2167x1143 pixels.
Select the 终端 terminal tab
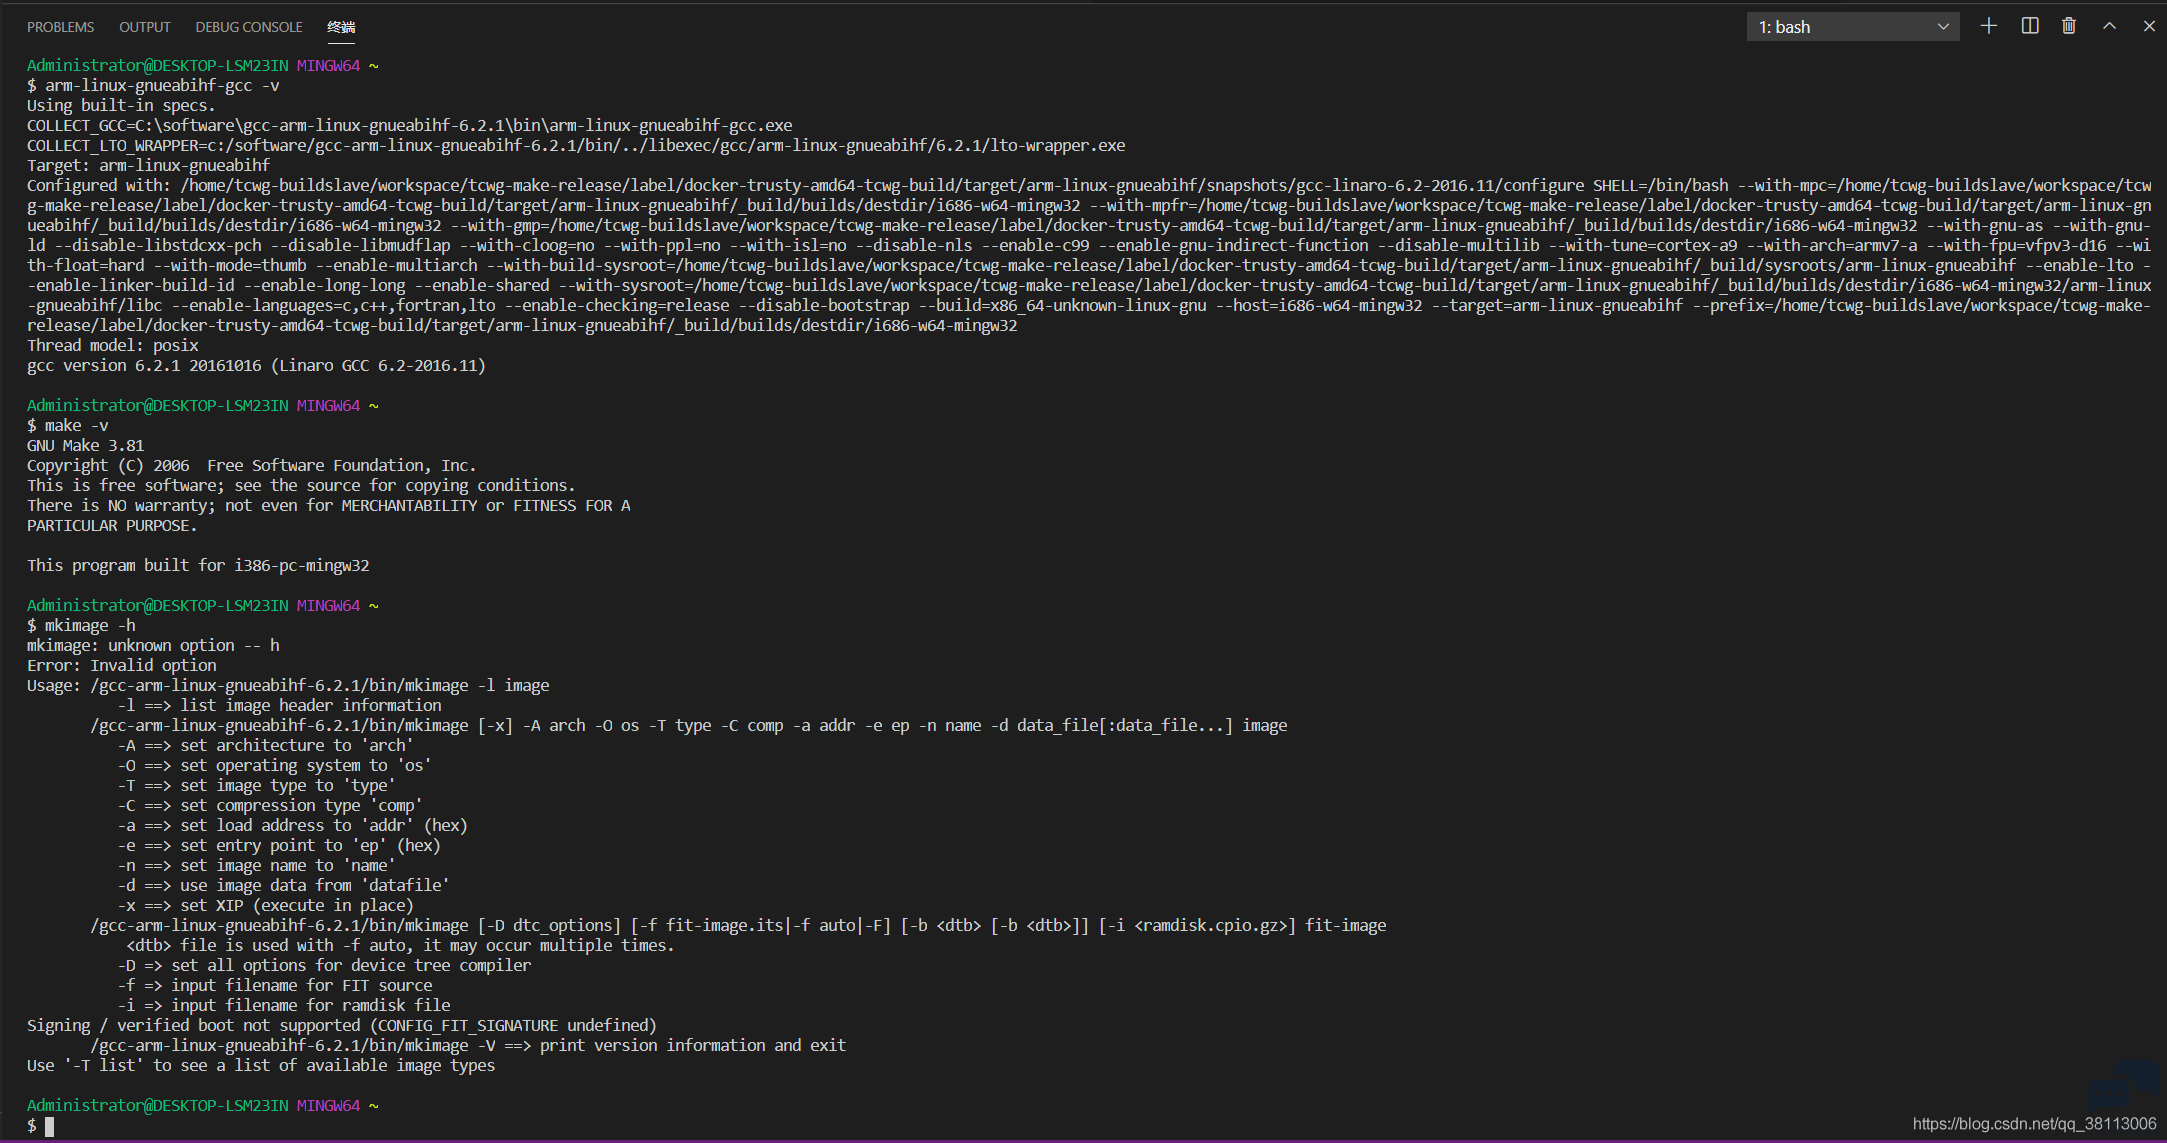(x=341, y=27)
